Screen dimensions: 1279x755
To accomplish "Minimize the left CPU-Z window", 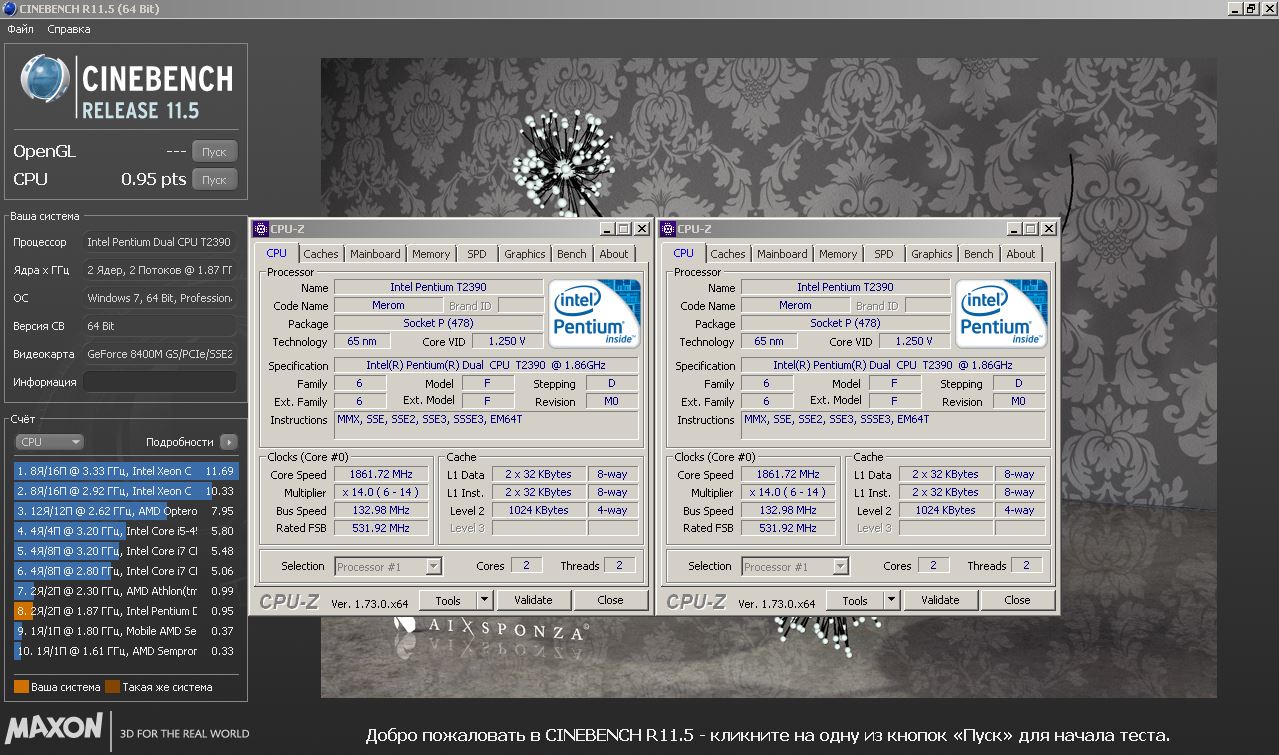I will coord(606,229).
